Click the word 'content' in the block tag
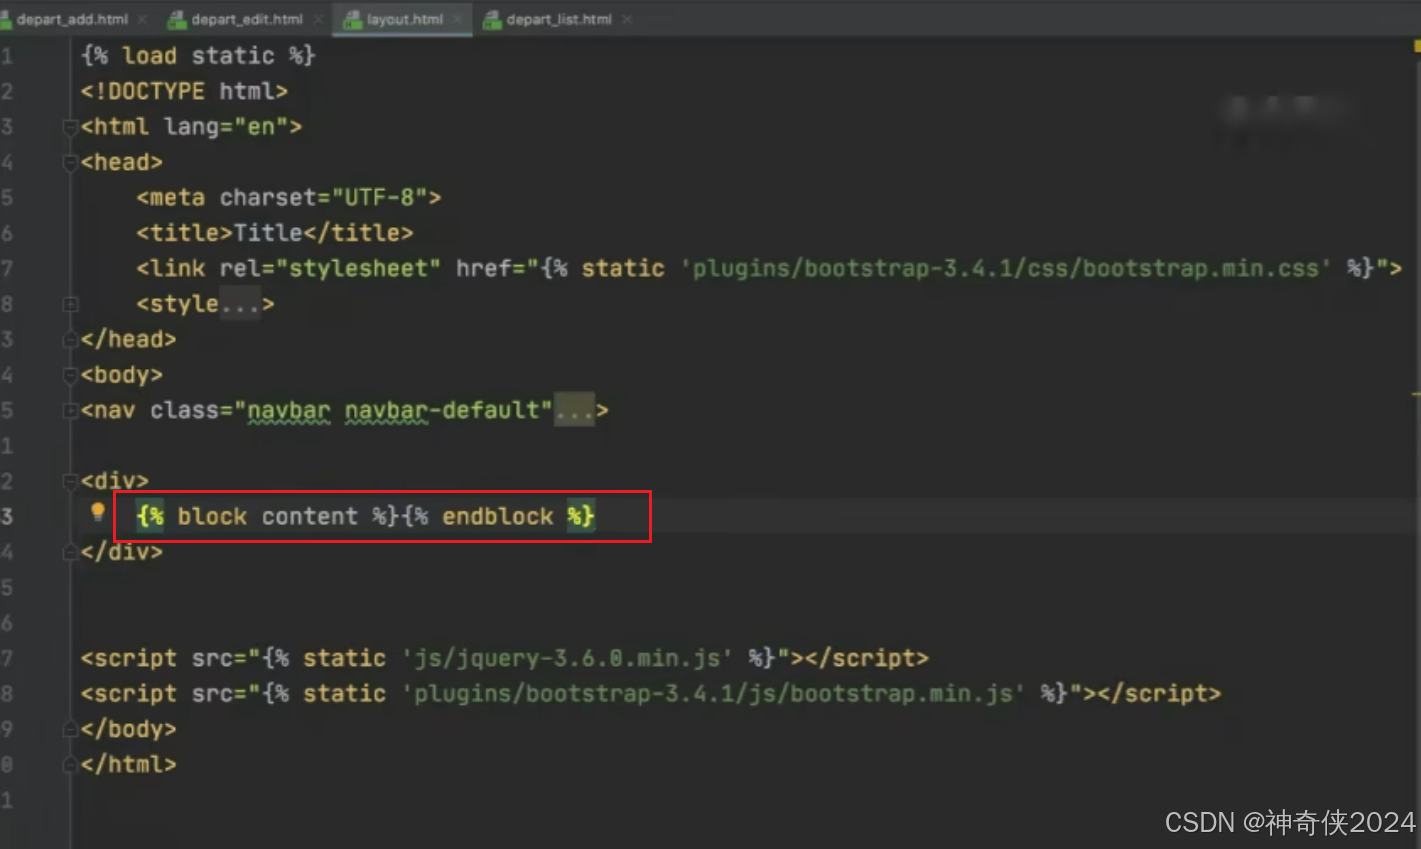Screen dimensions: 1421x849 pos(310,516)
